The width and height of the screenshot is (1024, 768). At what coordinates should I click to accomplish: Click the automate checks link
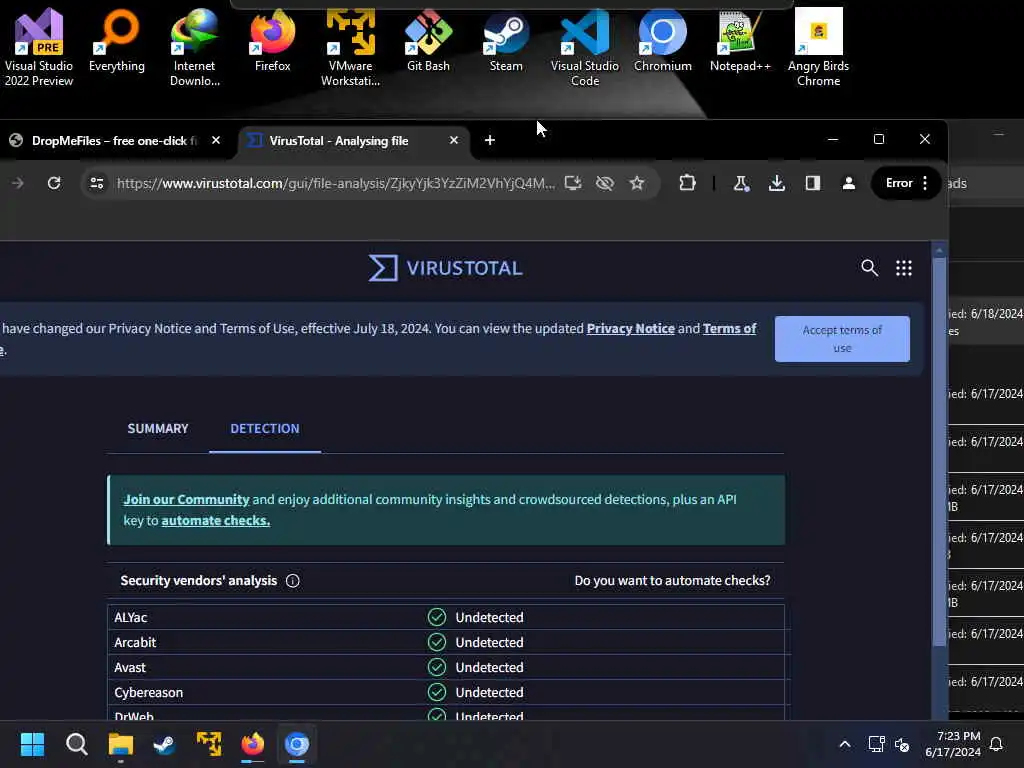click(x=216, y=520)
